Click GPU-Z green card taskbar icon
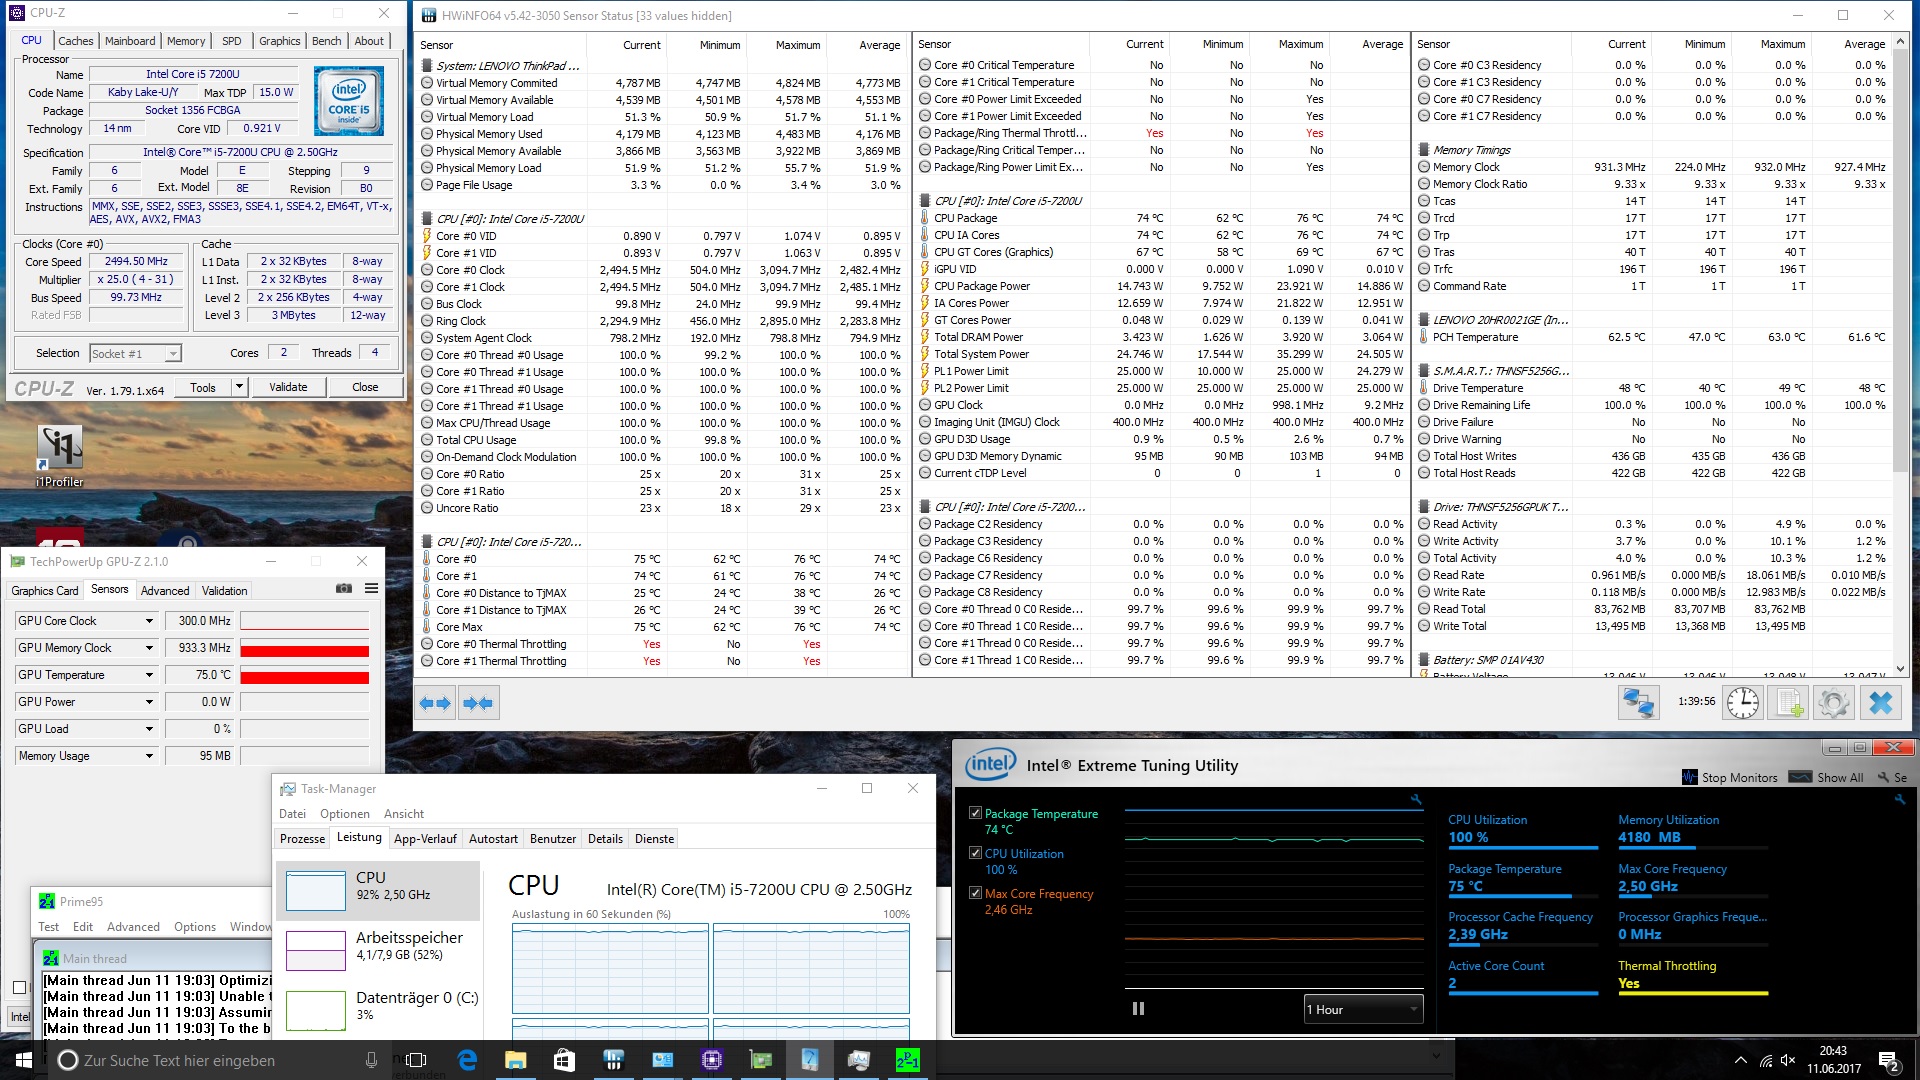 click(761, 1060)
